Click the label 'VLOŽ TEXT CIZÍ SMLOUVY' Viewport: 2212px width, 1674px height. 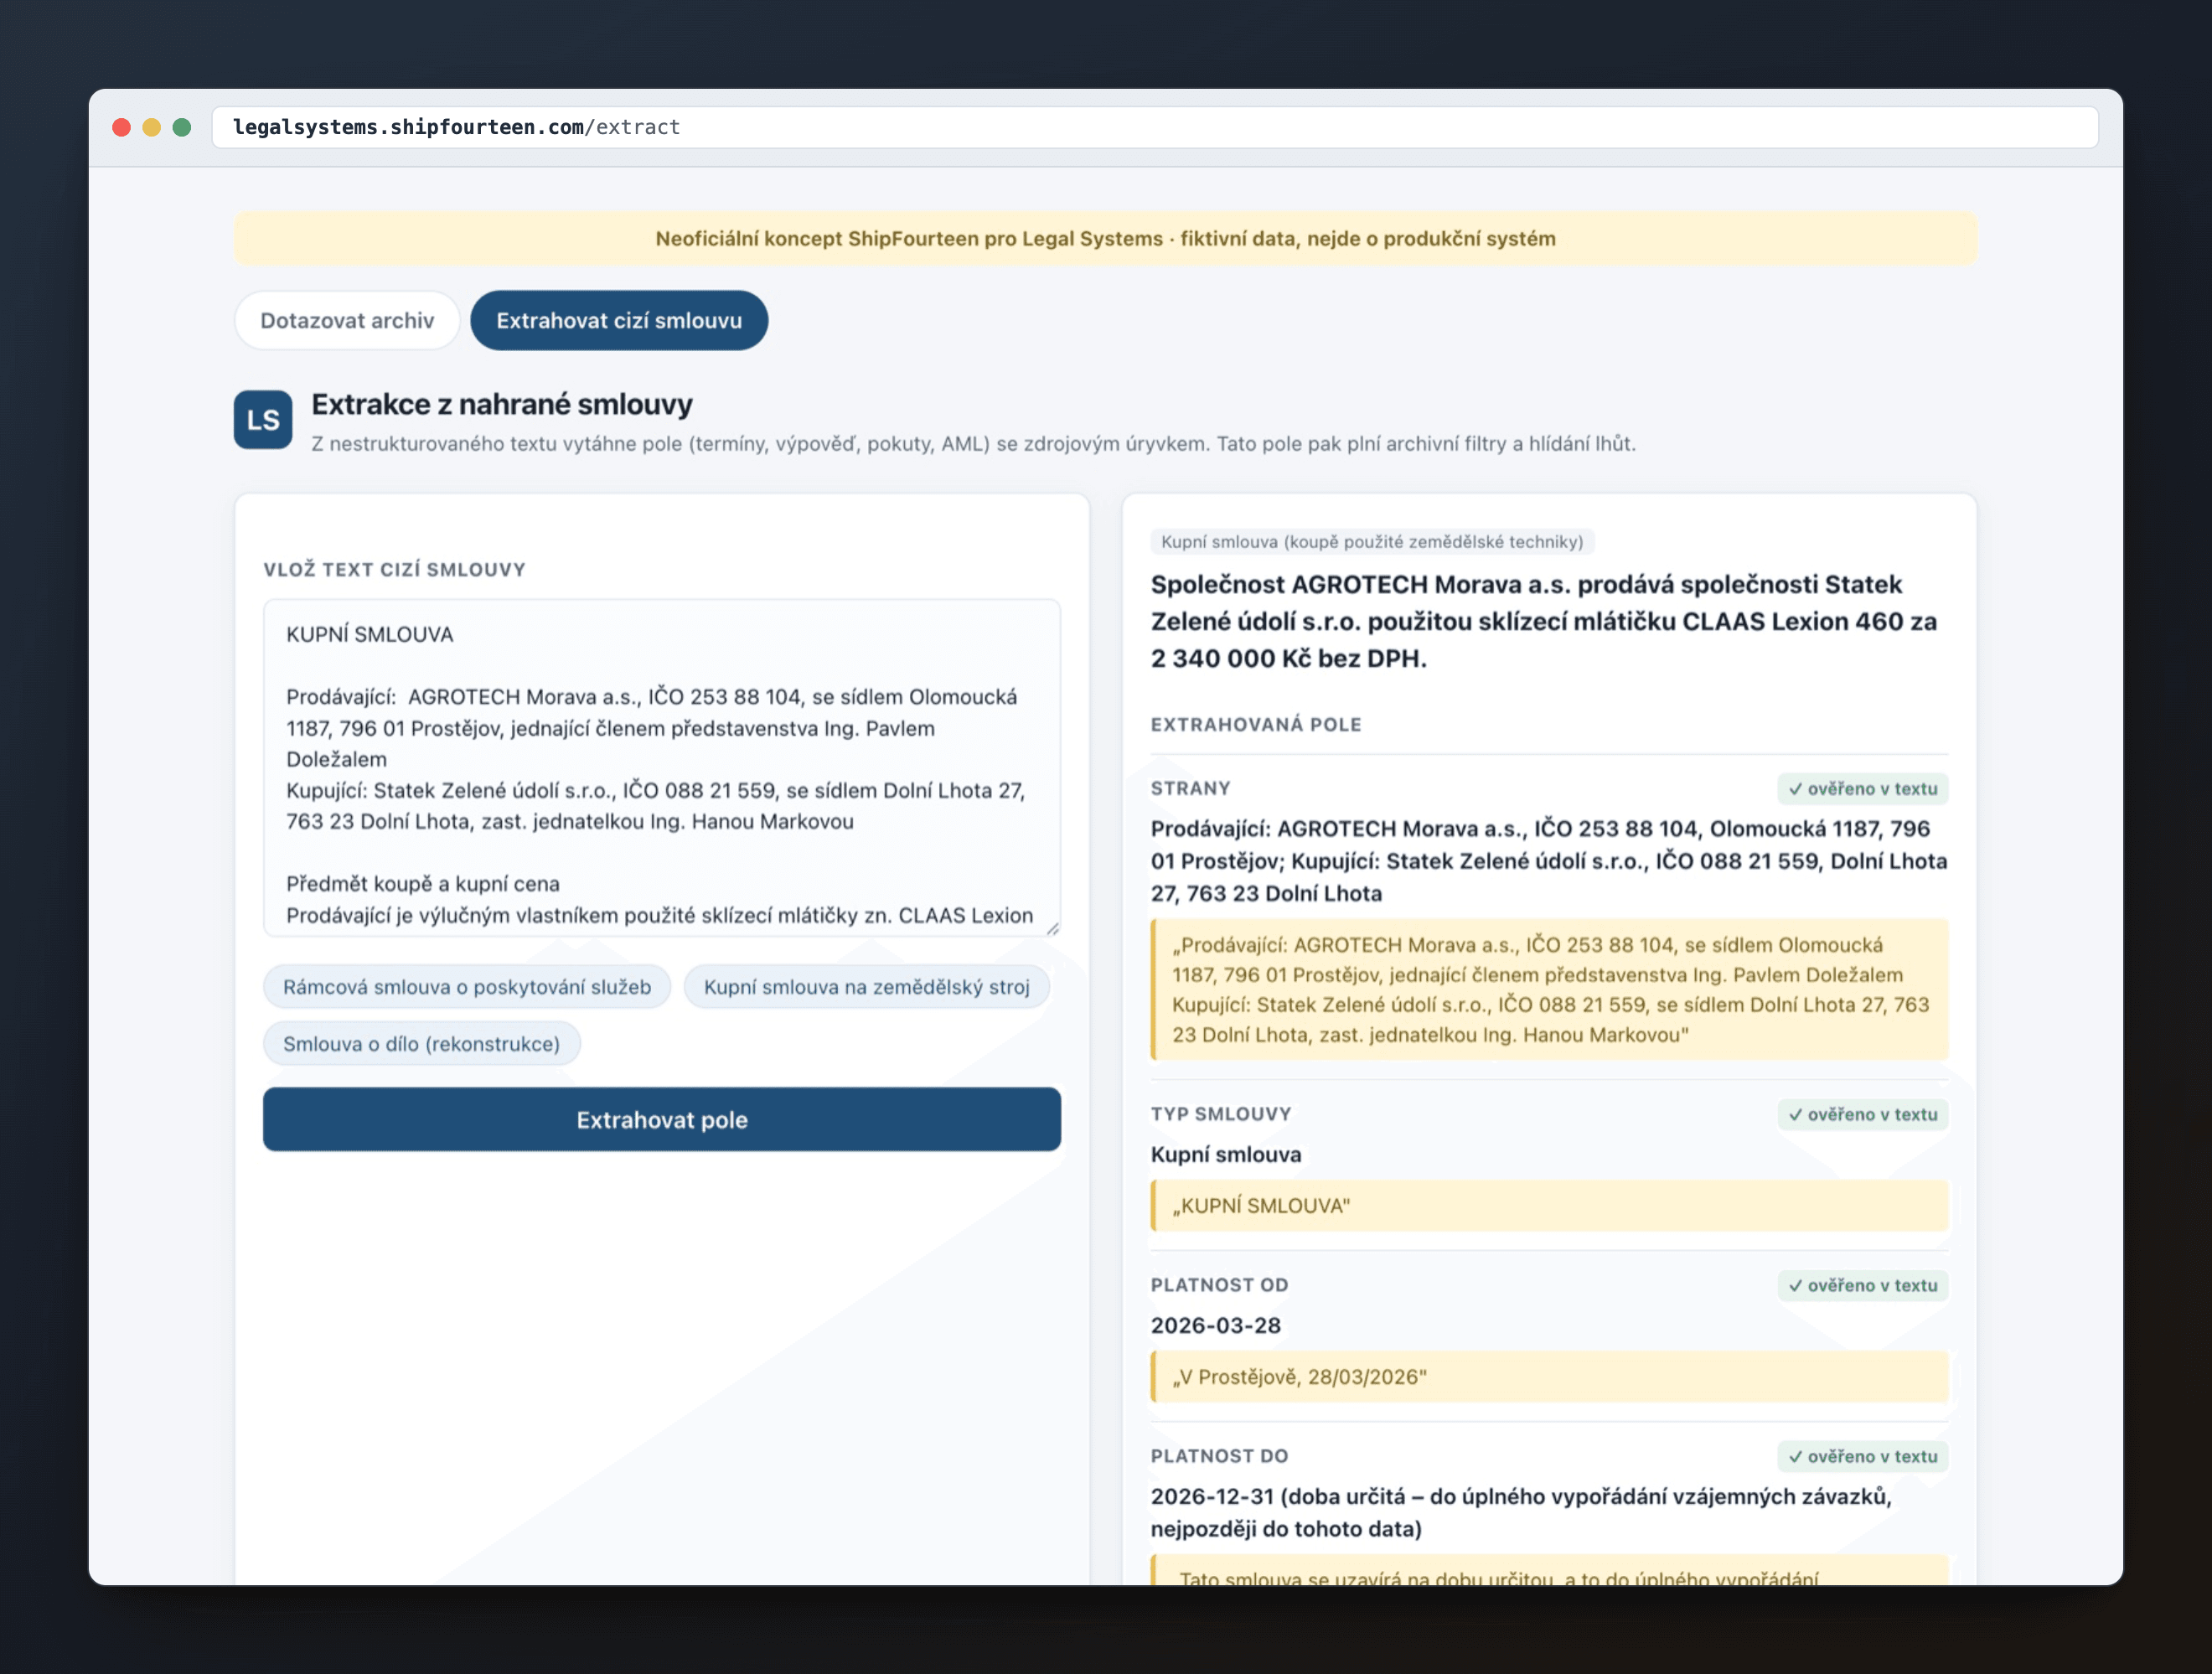point(394,569)
